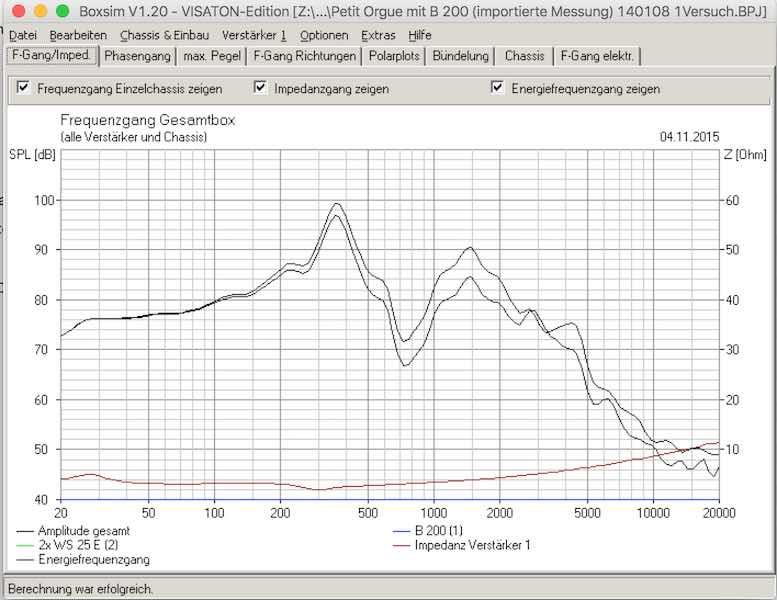The height and width of the screenshot is (600, 777).
Task: Open the Extras menu
Action: (378, 35)
